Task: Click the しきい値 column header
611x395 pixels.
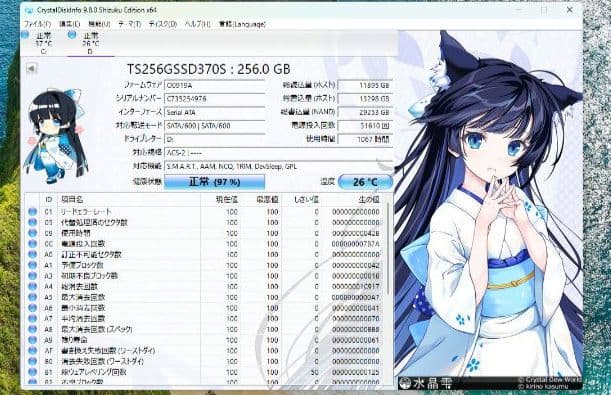Action: pos(301,199)
